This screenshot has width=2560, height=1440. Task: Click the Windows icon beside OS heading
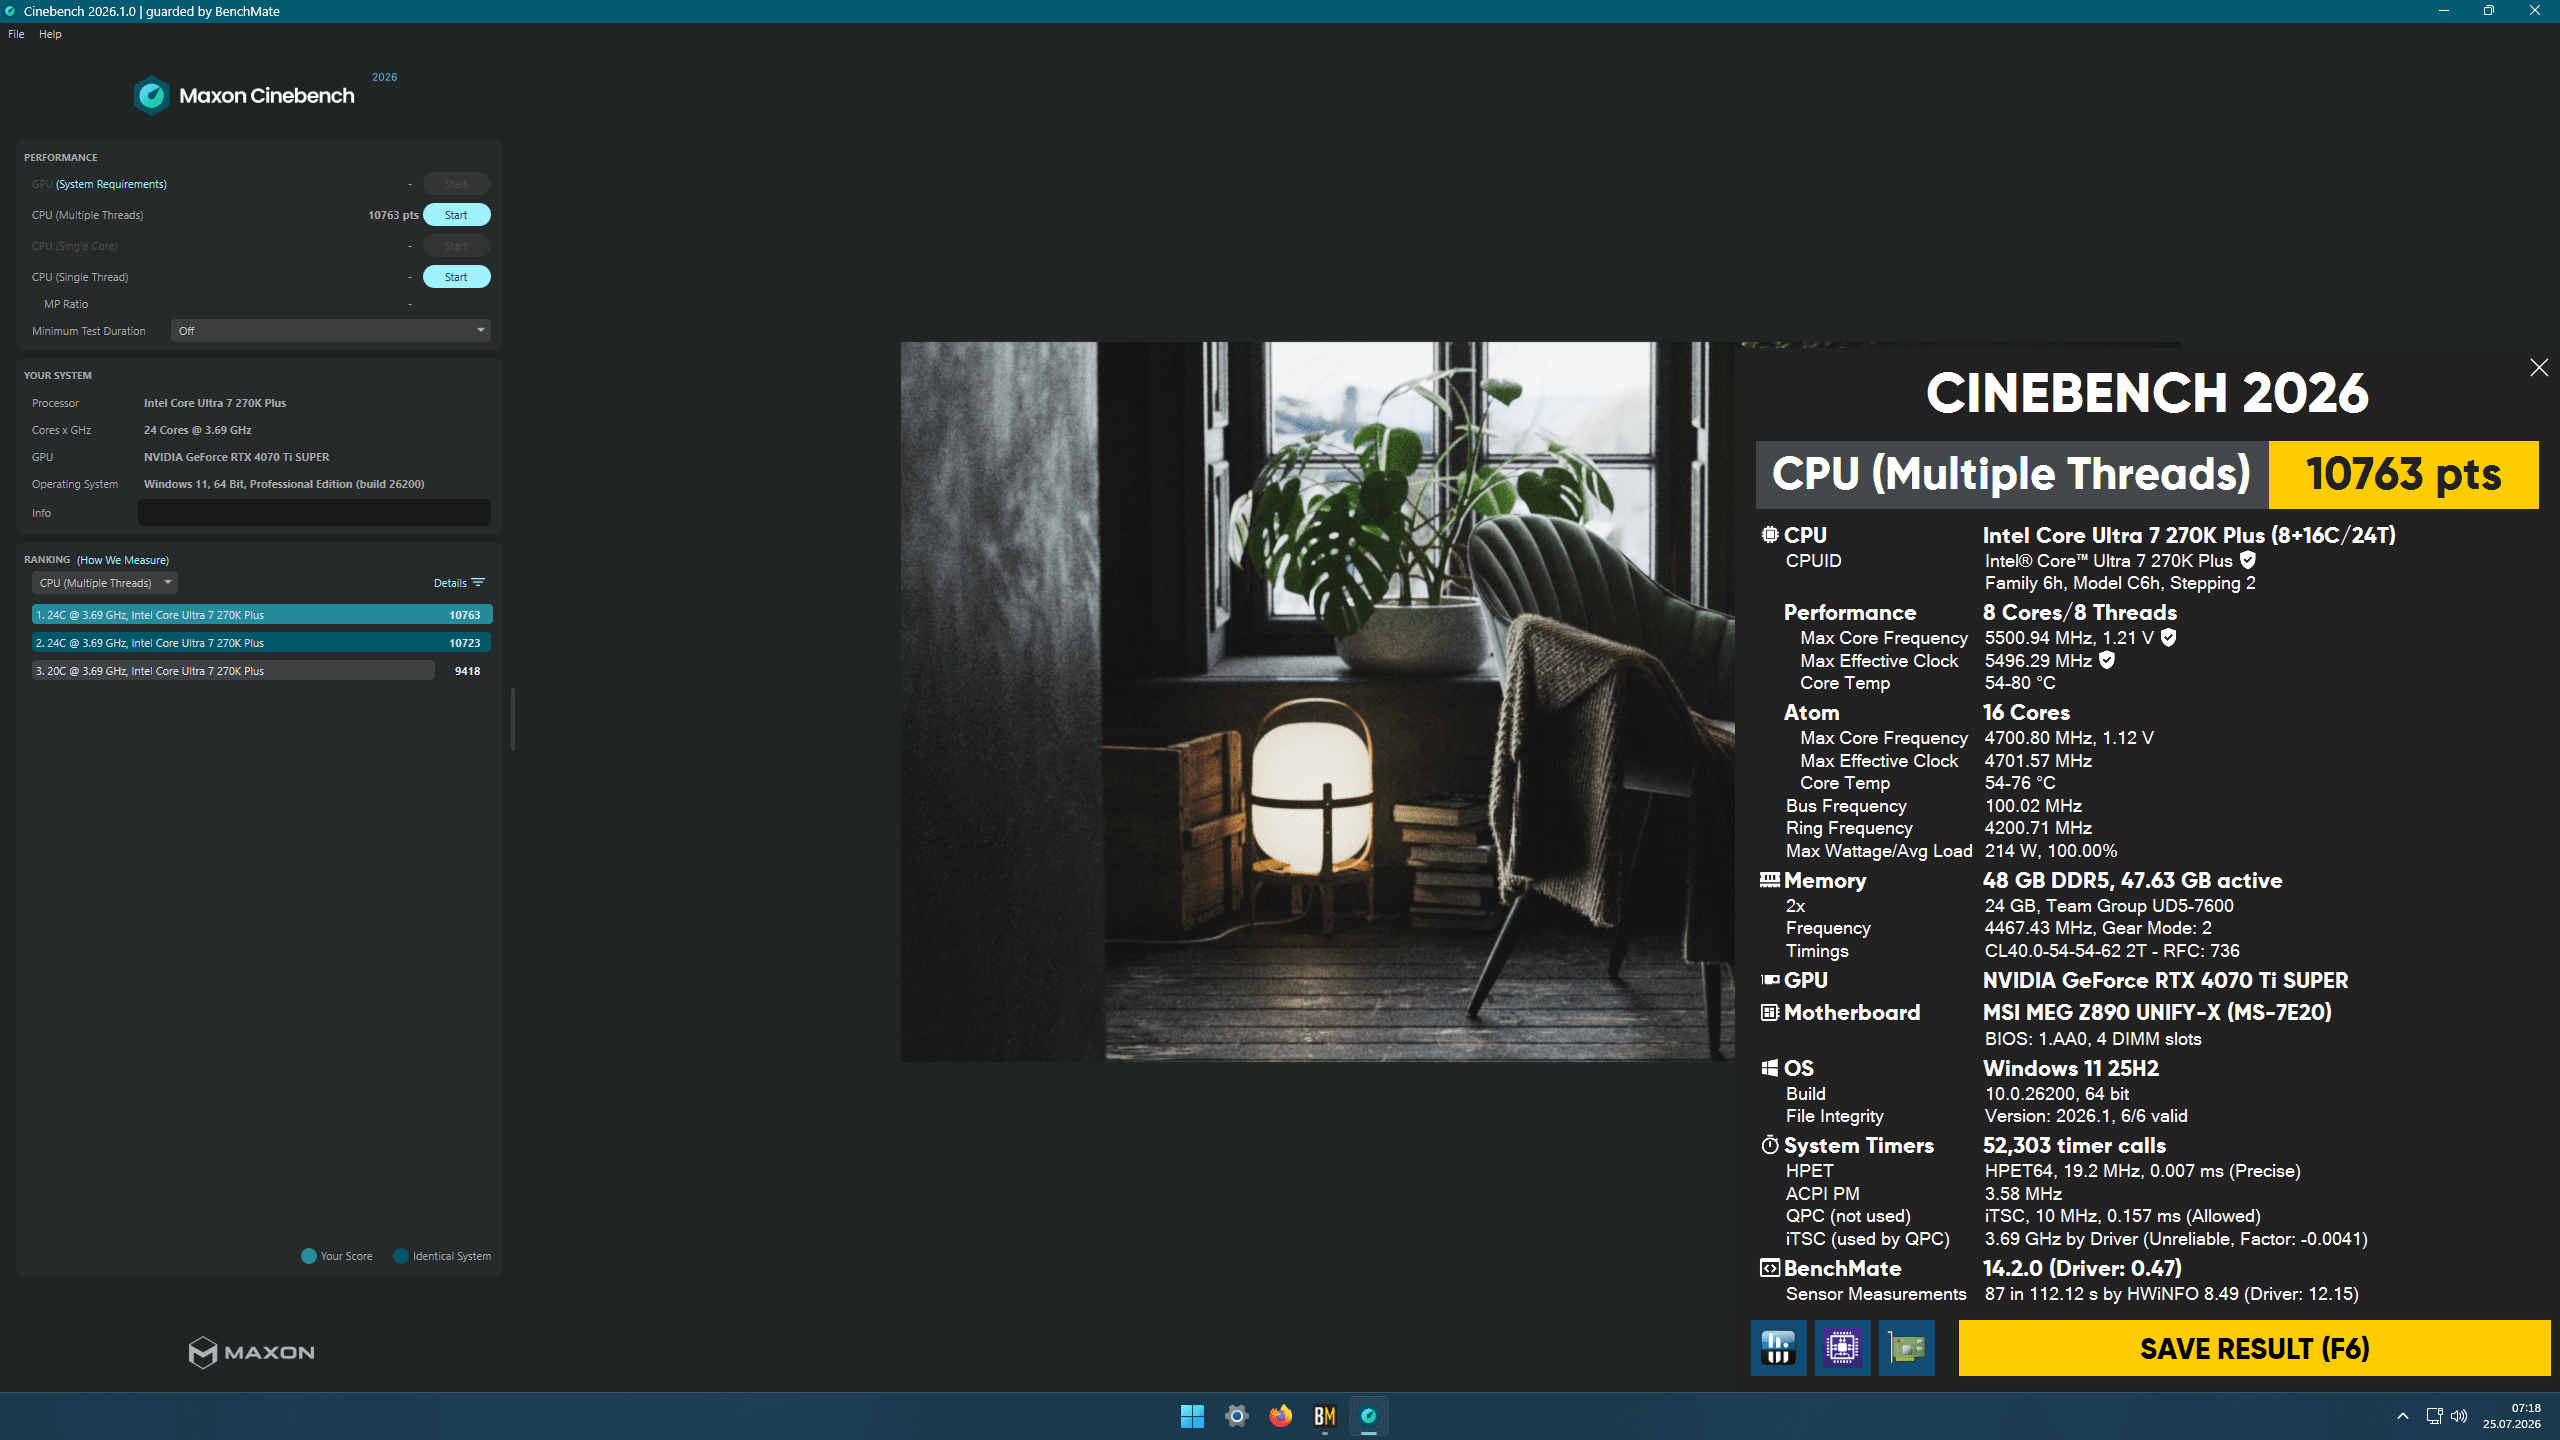tap(1770, 1068)
